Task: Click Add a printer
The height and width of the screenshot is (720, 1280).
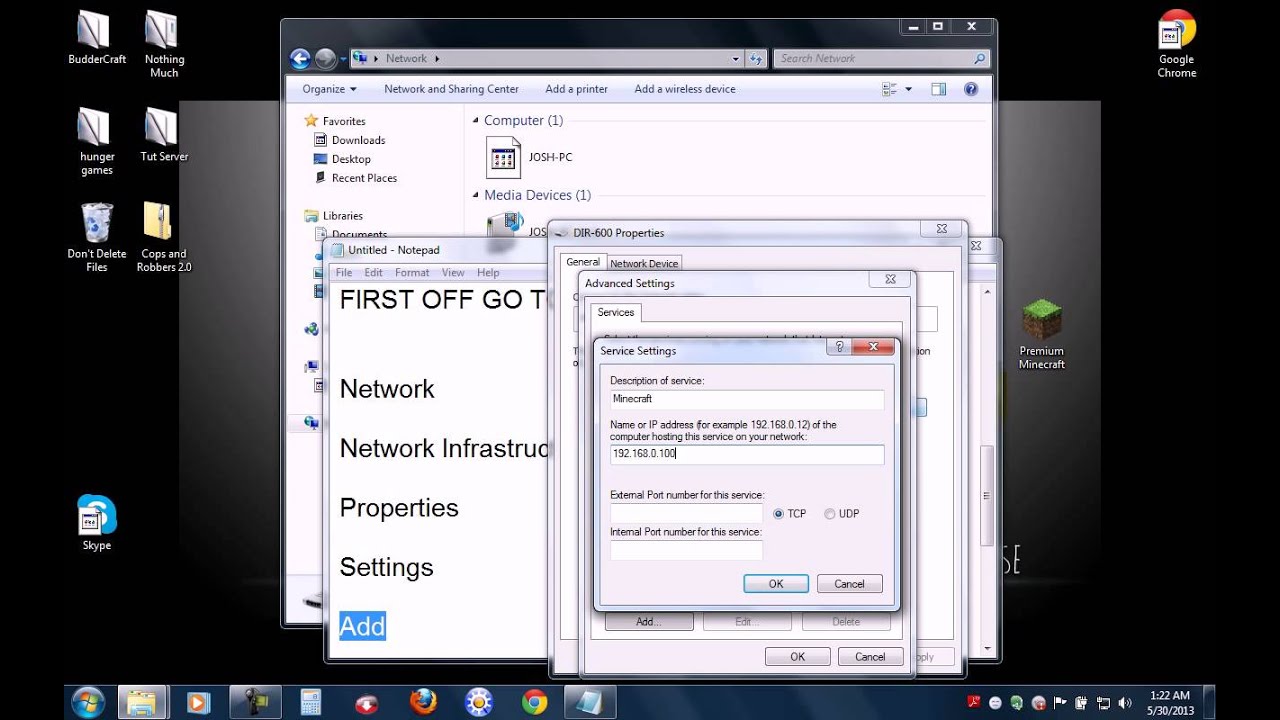Action: [x=577, y=89]
